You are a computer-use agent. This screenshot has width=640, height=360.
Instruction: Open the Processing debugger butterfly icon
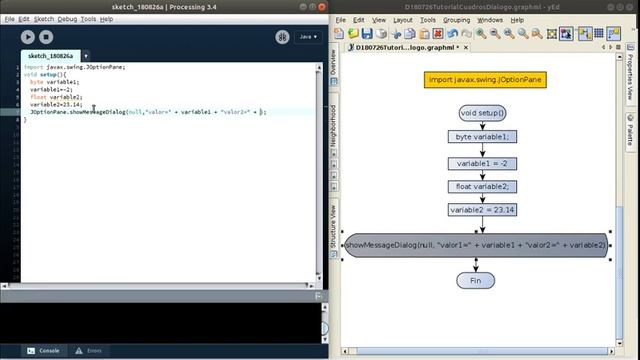tap(282, 37)
